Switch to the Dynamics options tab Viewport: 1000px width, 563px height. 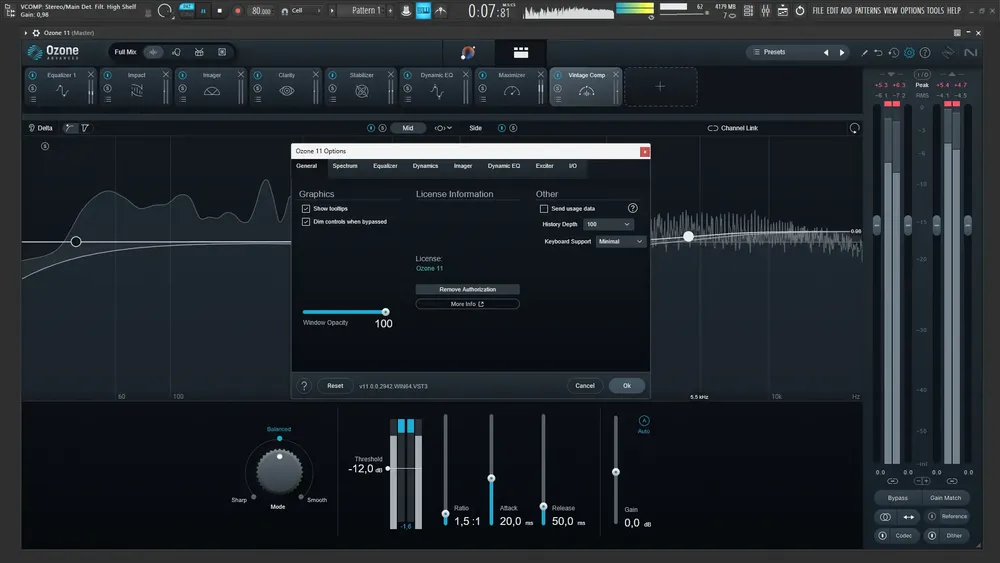(425, 166)
